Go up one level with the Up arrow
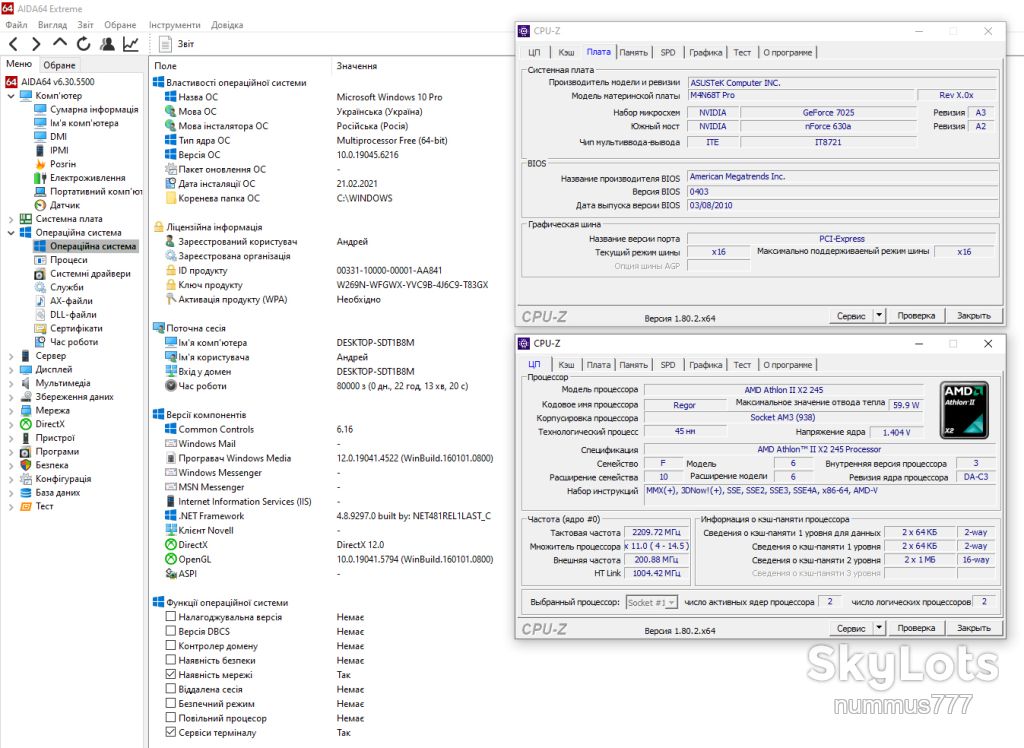1024x748 pixels. coord(60,43)
